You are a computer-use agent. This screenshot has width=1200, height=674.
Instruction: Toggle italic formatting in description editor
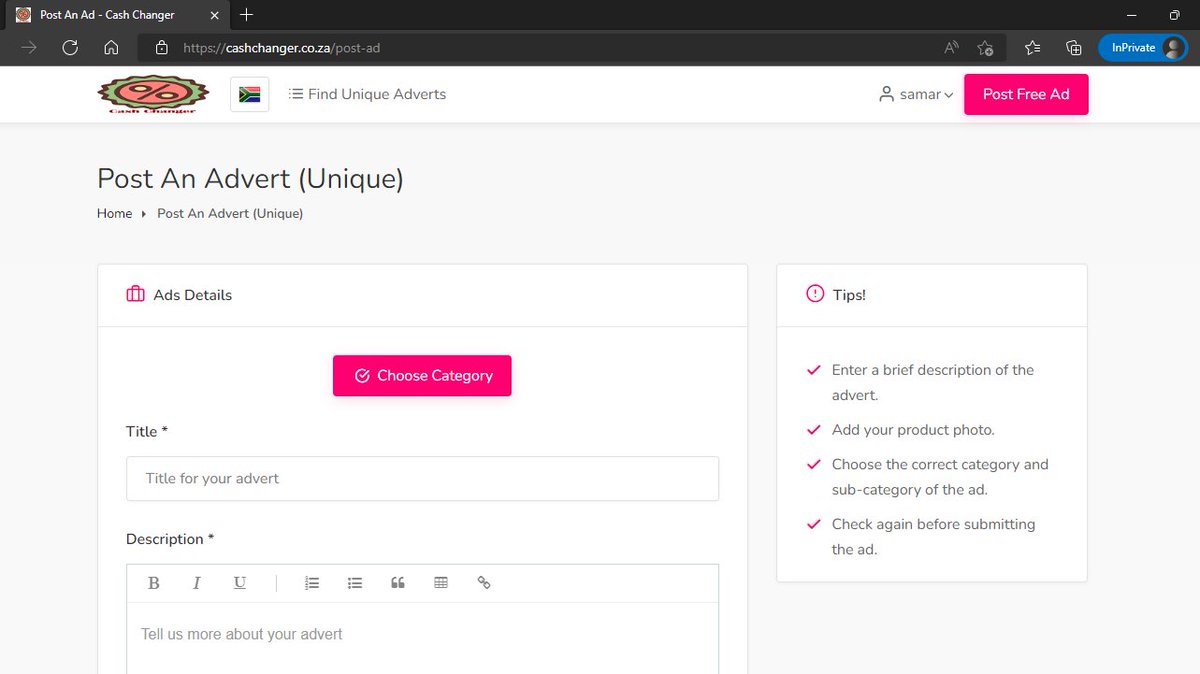[197, 583]
